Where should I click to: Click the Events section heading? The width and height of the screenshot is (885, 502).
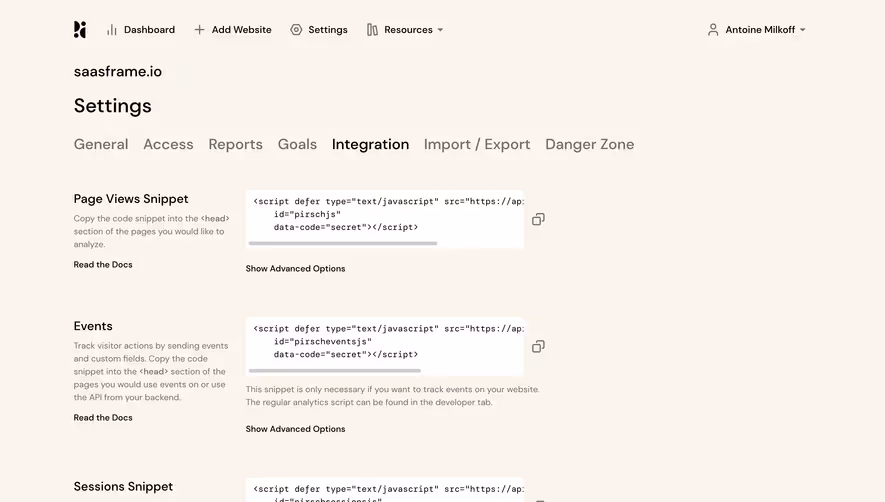93,326
